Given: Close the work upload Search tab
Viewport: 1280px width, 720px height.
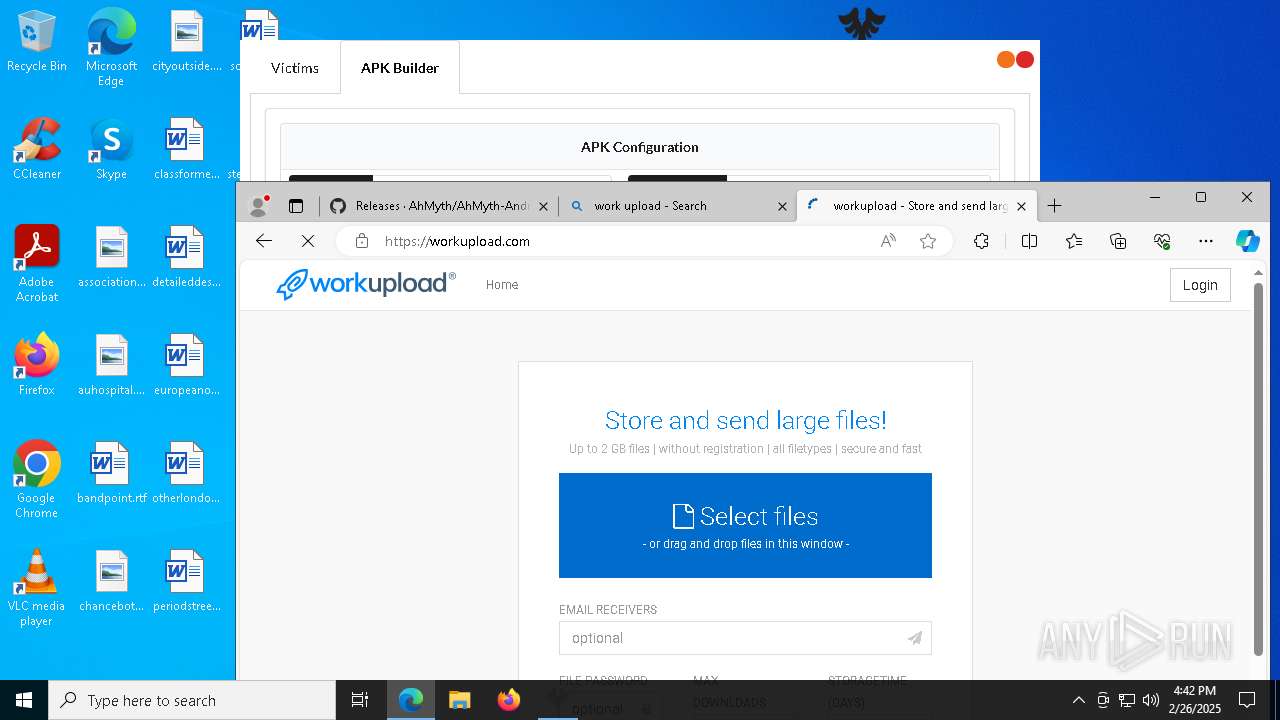Looking at the screenshot, I should [782, 206].
